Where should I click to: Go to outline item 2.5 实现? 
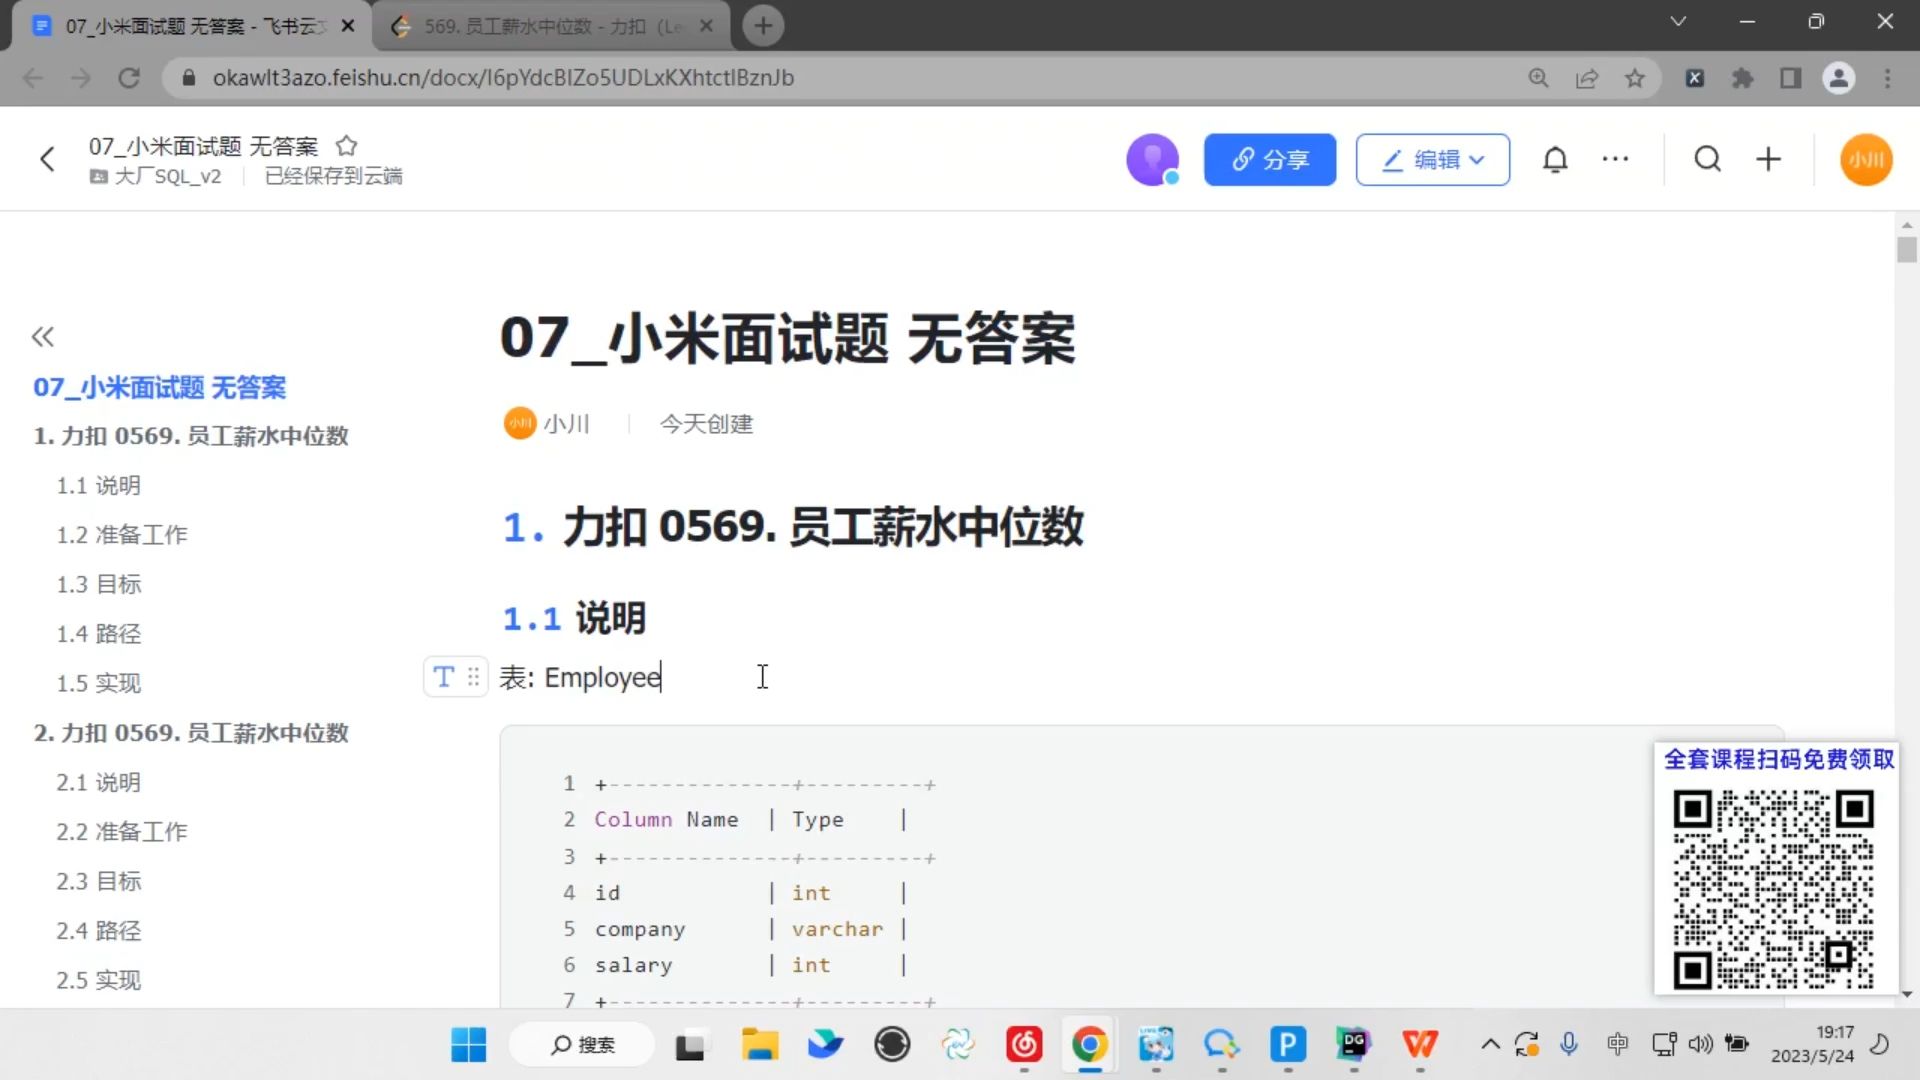point(98,980)
